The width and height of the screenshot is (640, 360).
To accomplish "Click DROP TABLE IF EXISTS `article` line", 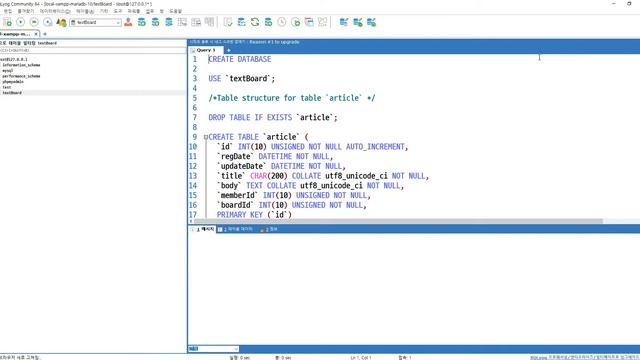I will [273, 118].
